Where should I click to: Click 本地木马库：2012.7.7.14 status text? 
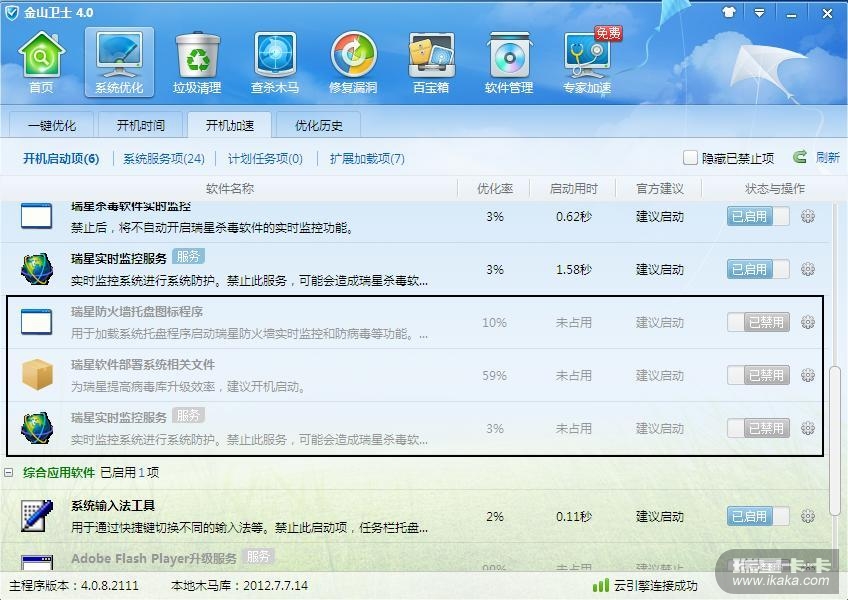click(x=239, y=585)
